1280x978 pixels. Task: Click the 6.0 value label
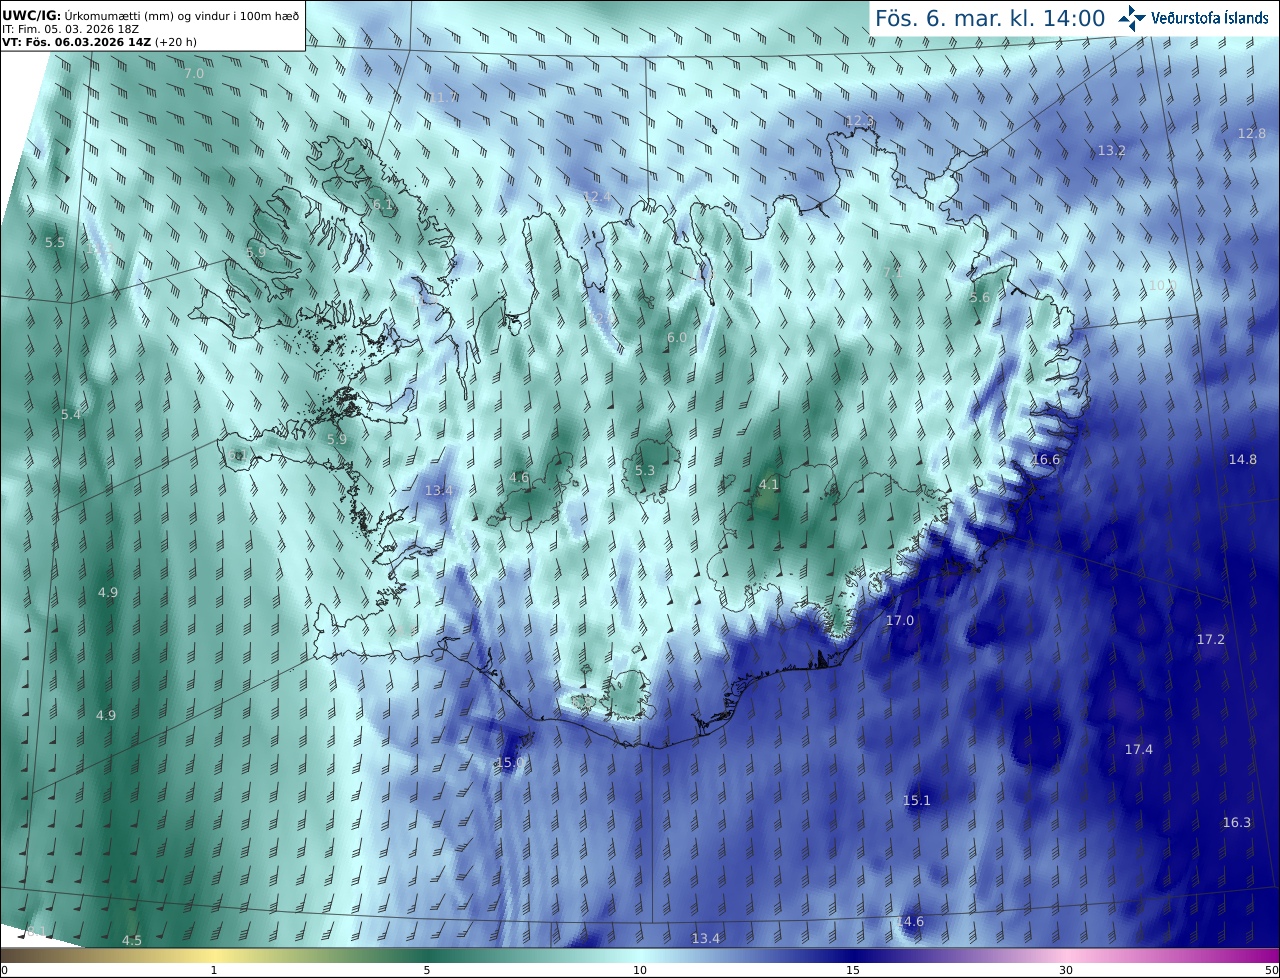(x=677, y=338)
